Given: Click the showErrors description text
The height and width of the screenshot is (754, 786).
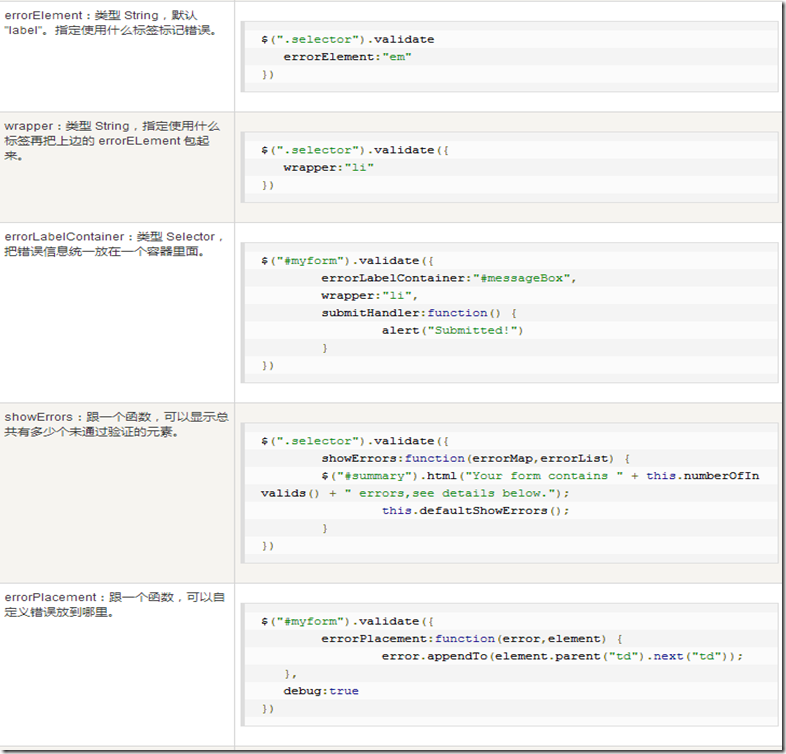Looking at the screenshot, I should coord(116,424).
